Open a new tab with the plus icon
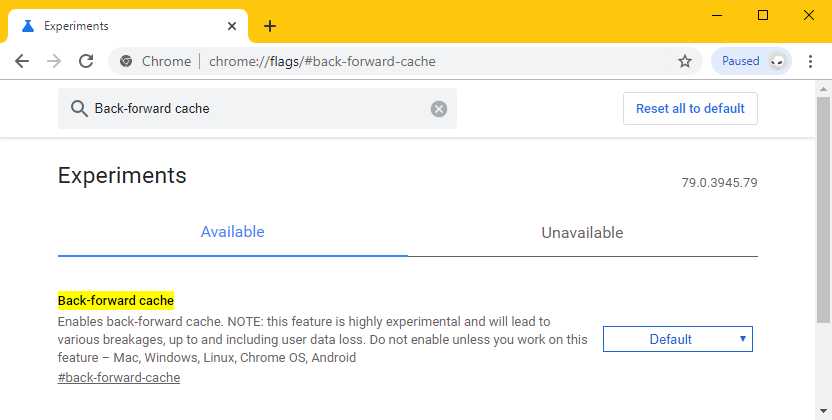Image resolution: width=832 pixels, height=420 pixels. pos(270,25)
